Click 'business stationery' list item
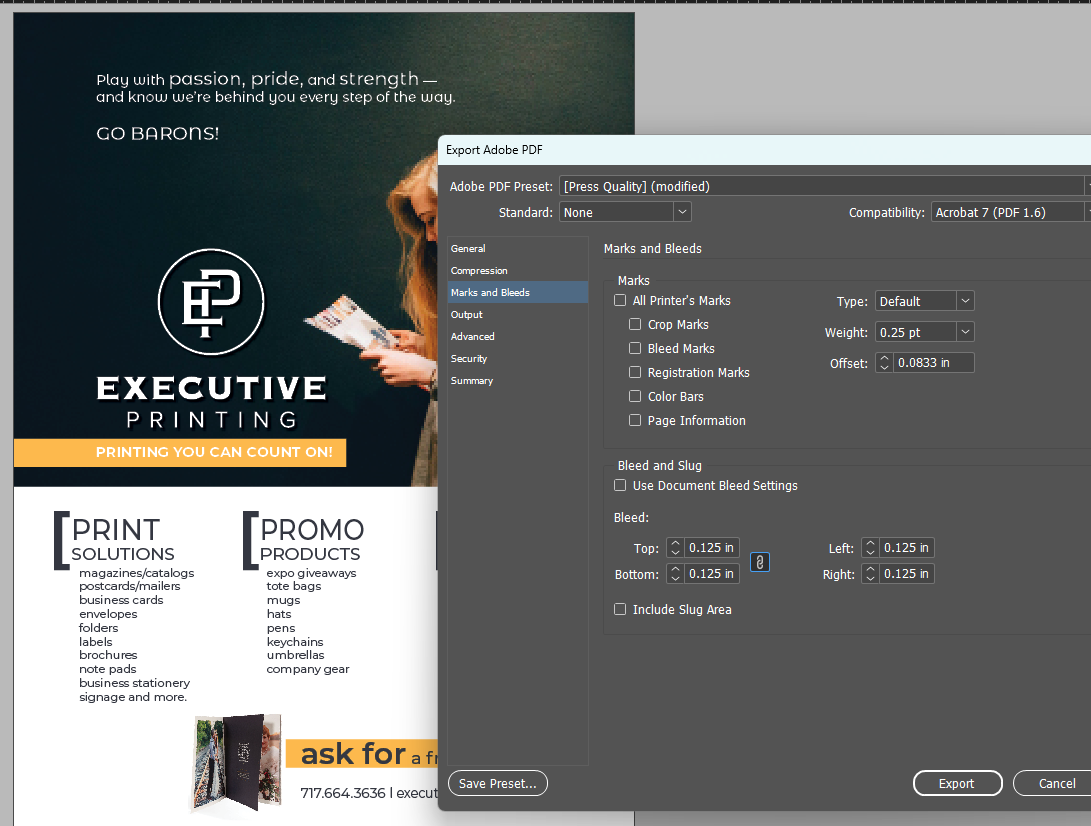1091x826 pixels. pyautogui.click(x=134, y=683)
